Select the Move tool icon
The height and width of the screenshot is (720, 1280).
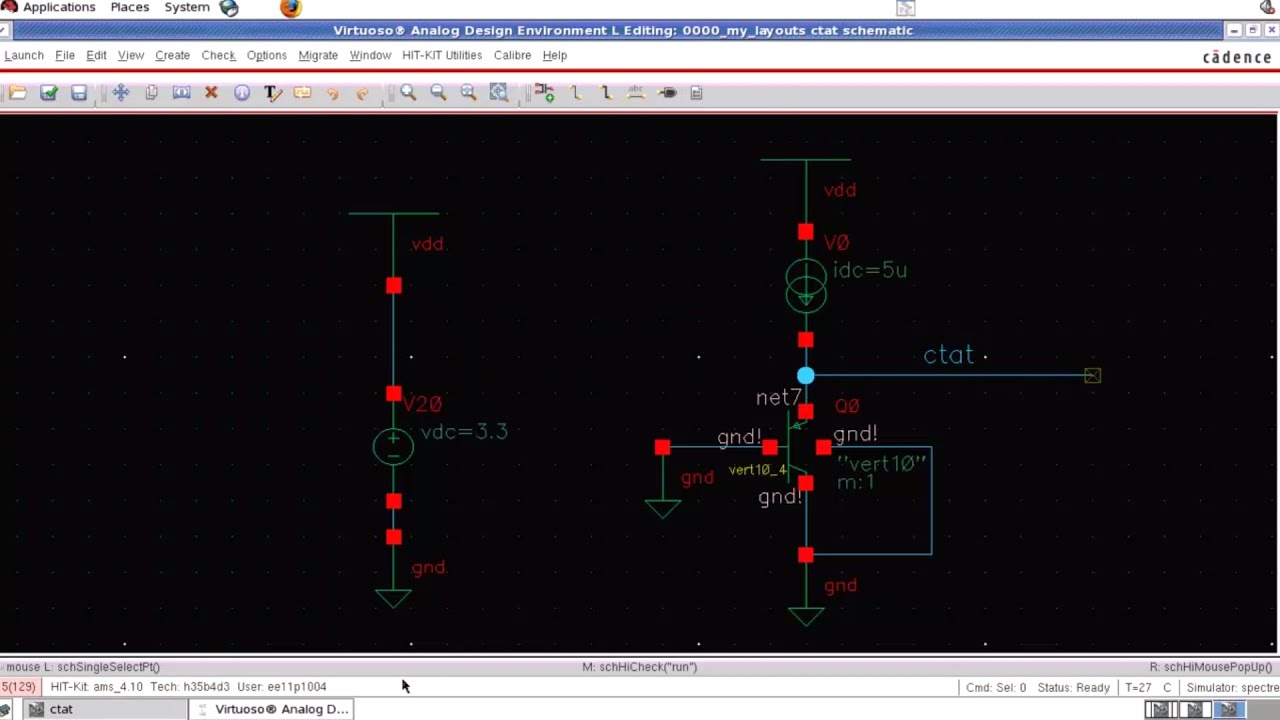tap(121, 93)
